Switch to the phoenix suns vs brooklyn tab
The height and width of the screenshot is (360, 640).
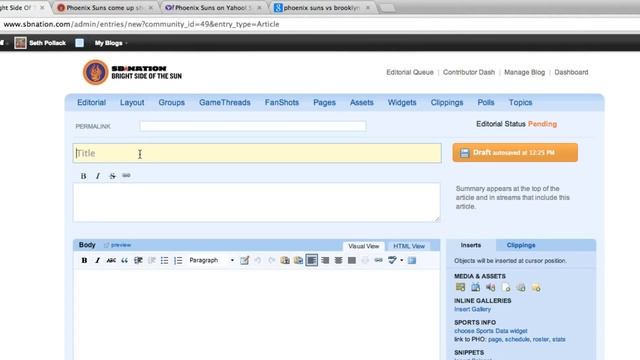point(322,8)
